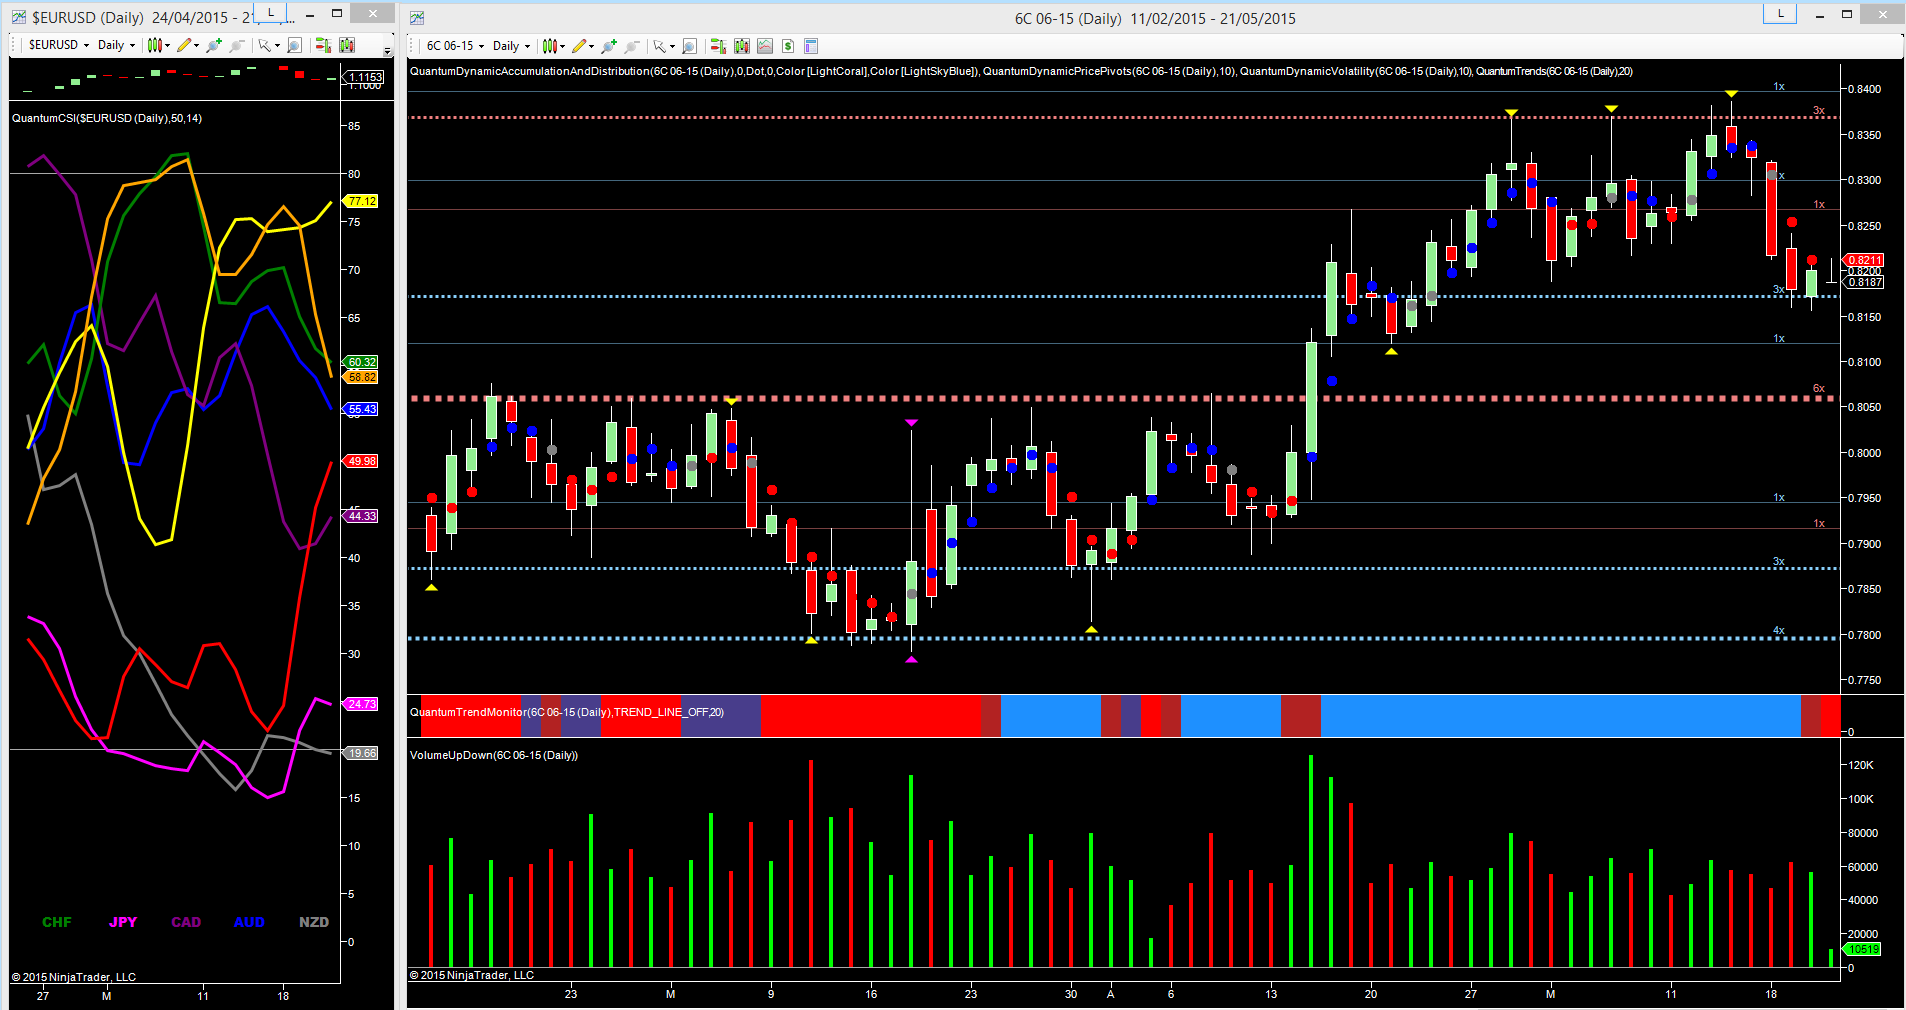Toggle the chart trader icon in the 6C 06-15 window

717,46
